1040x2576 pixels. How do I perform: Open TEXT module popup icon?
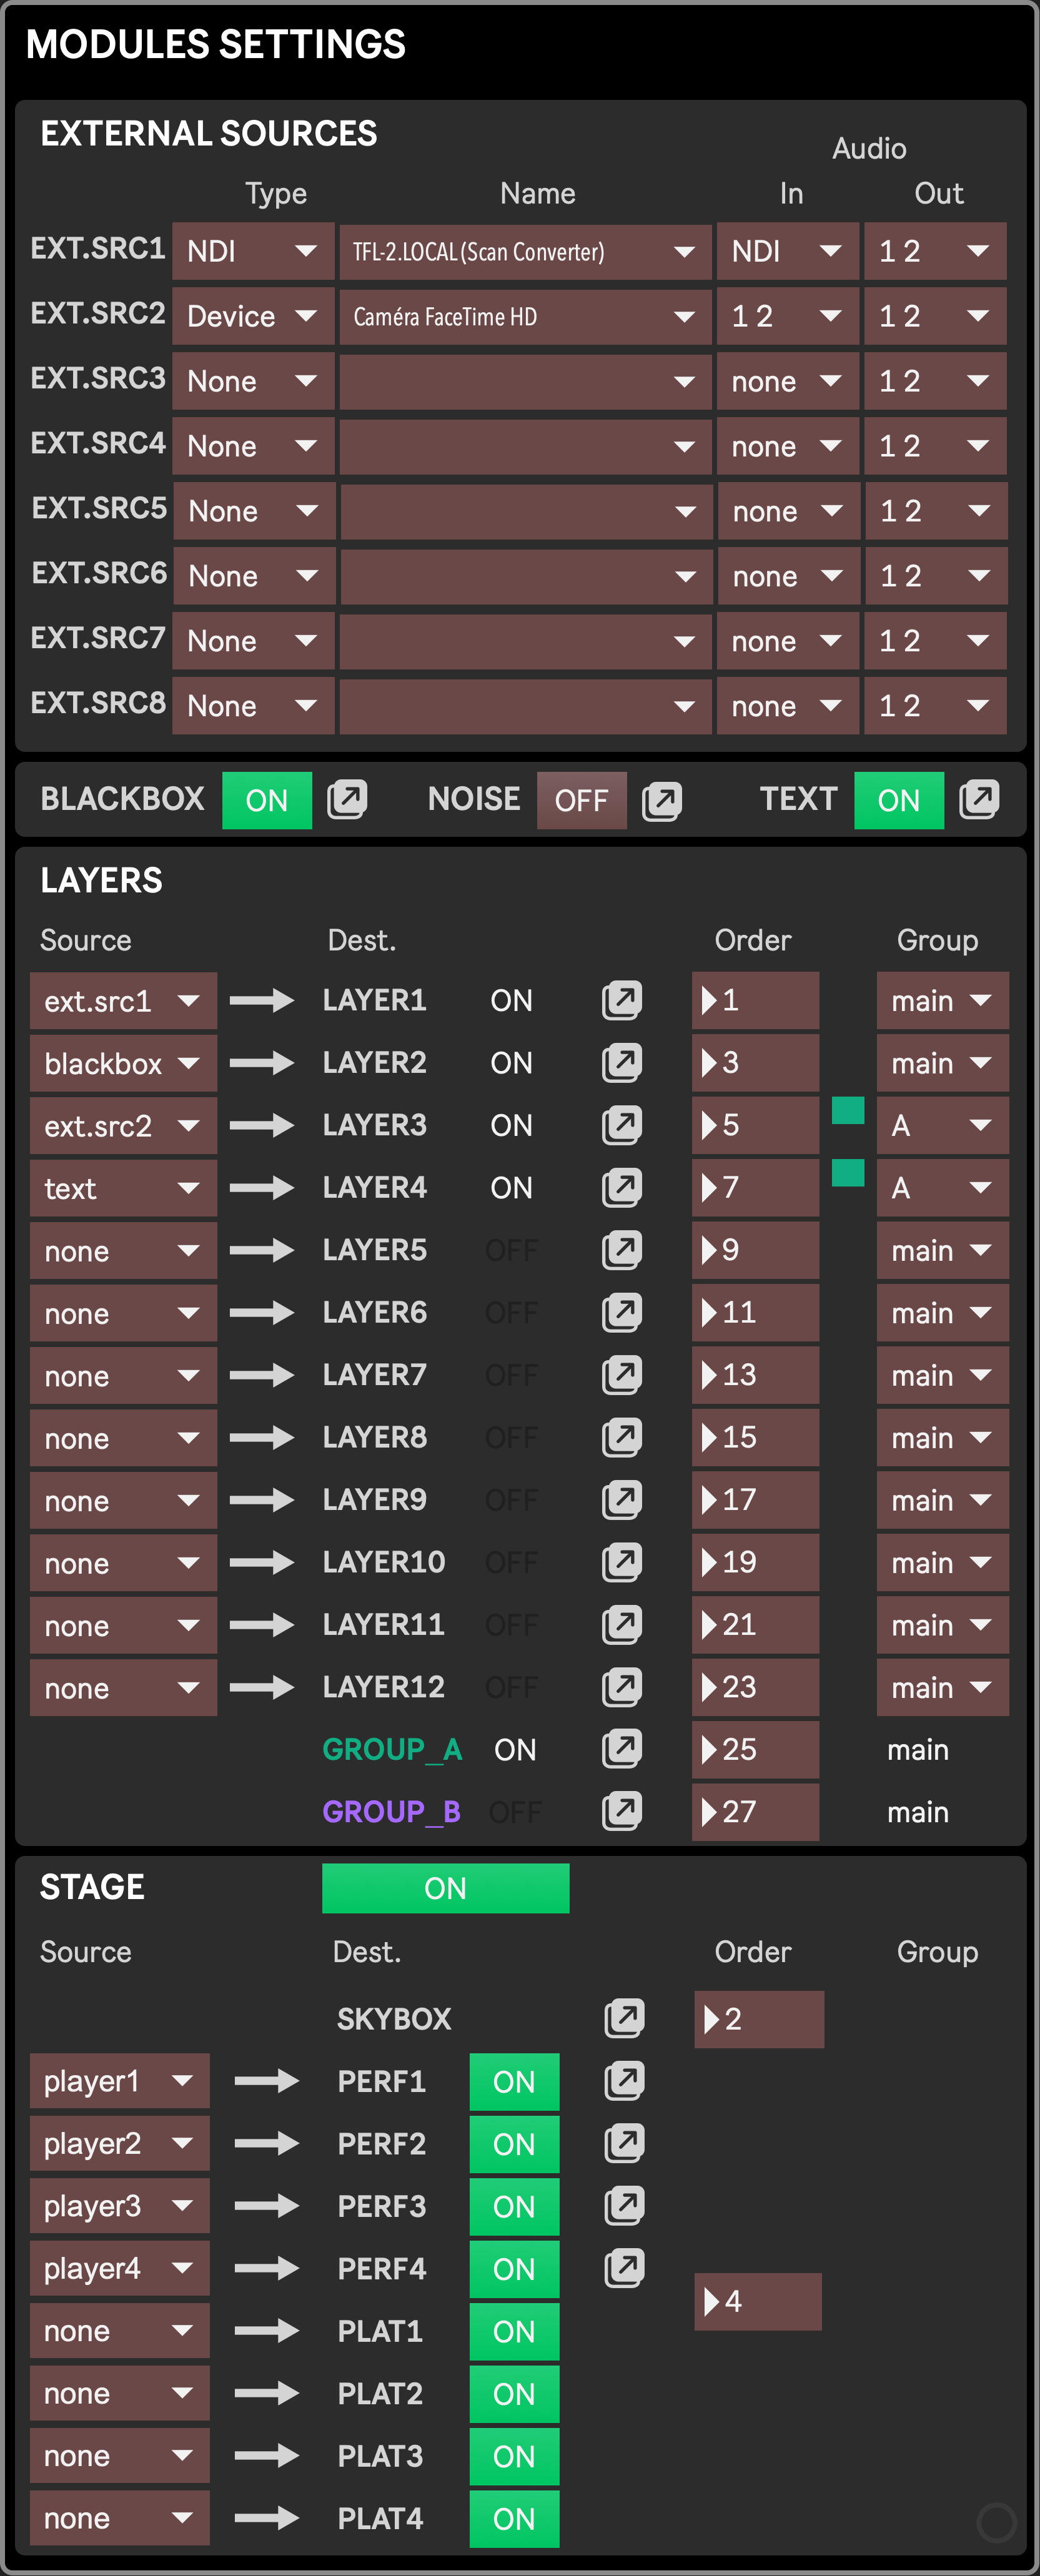pos(979,800)
